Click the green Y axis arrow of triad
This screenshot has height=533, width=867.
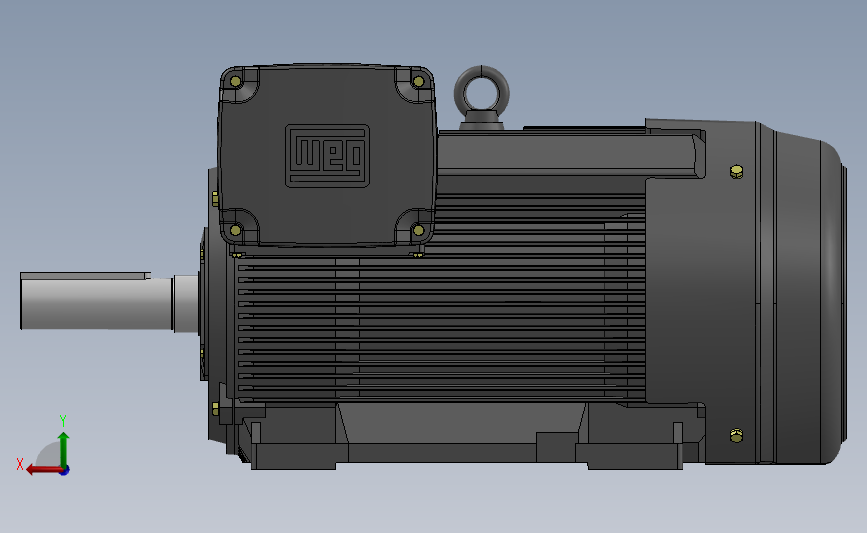(x=64, y=449)
